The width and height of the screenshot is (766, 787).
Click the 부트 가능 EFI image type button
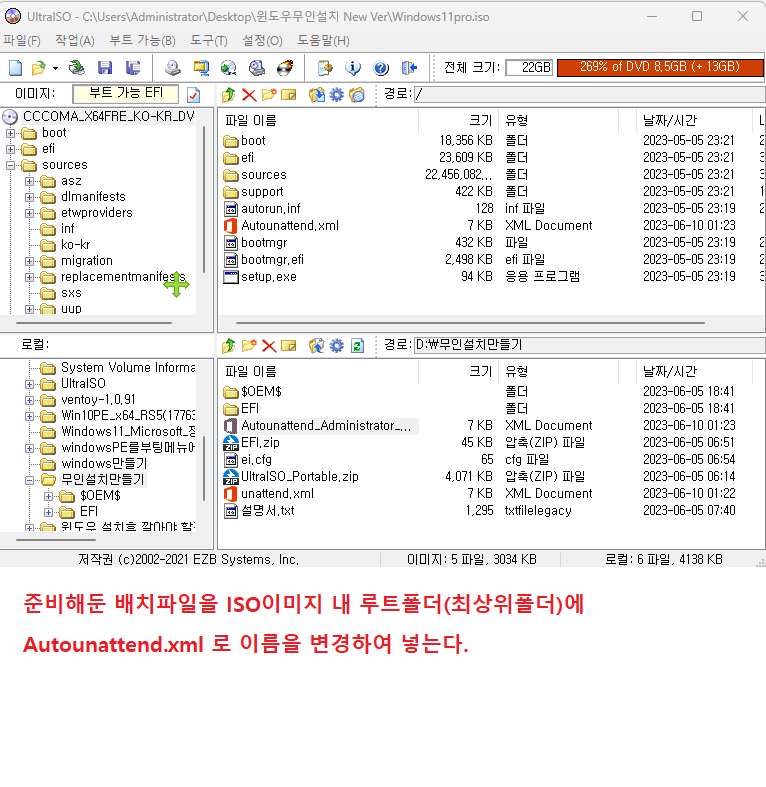(125, 93)
